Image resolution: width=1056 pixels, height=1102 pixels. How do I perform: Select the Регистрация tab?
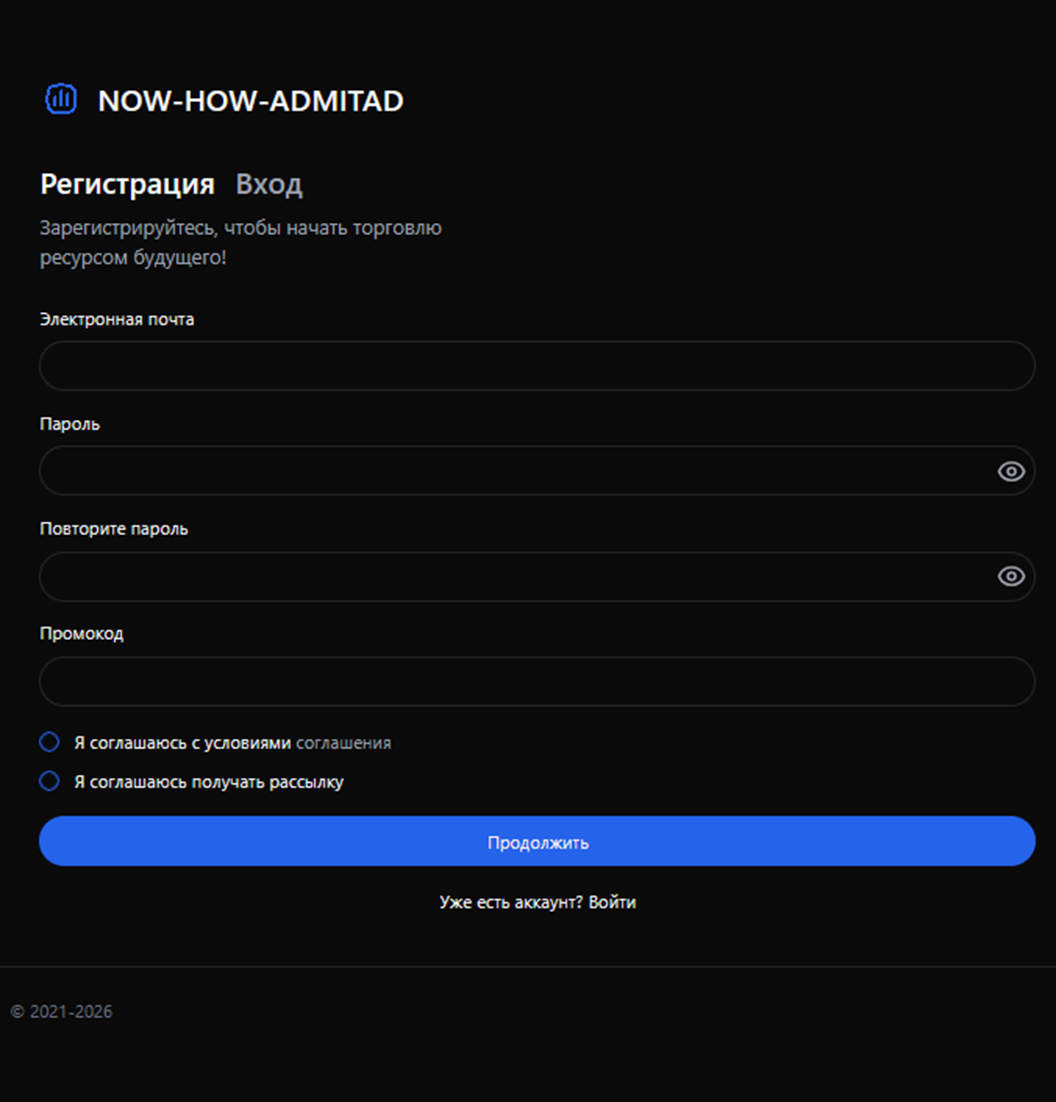(127, 185)
